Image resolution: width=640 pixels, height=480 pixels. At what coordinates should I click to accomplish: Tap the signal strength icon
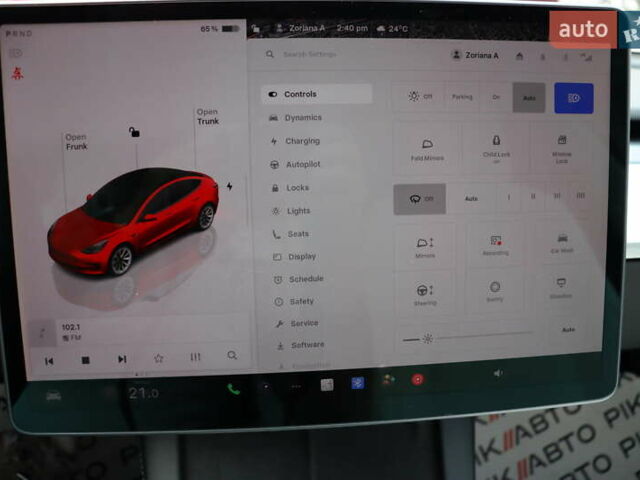pyautogui.click(x=587, y=58)
